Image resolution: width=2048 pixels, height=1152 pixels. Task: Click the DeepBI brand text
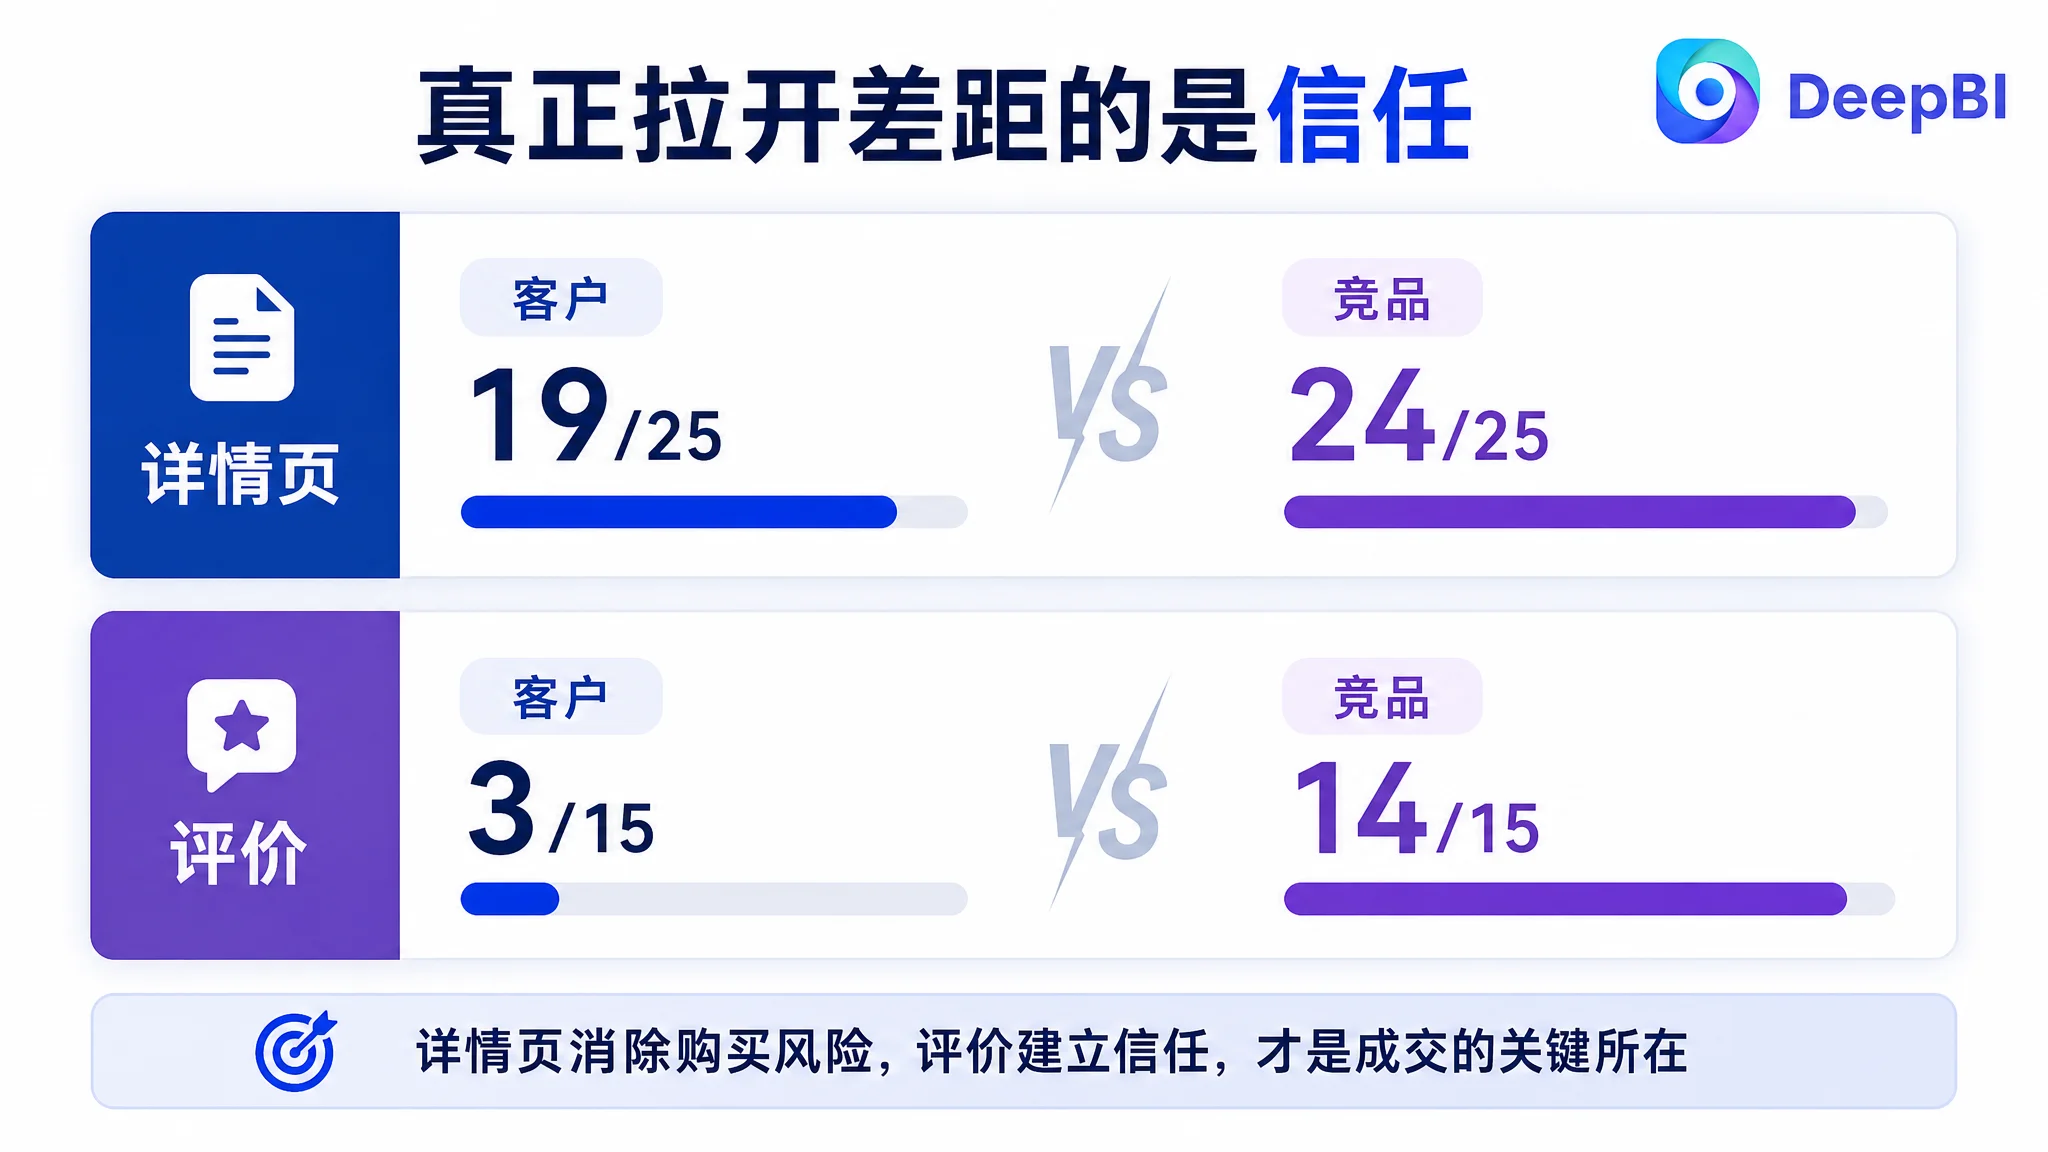(1896, 98)
